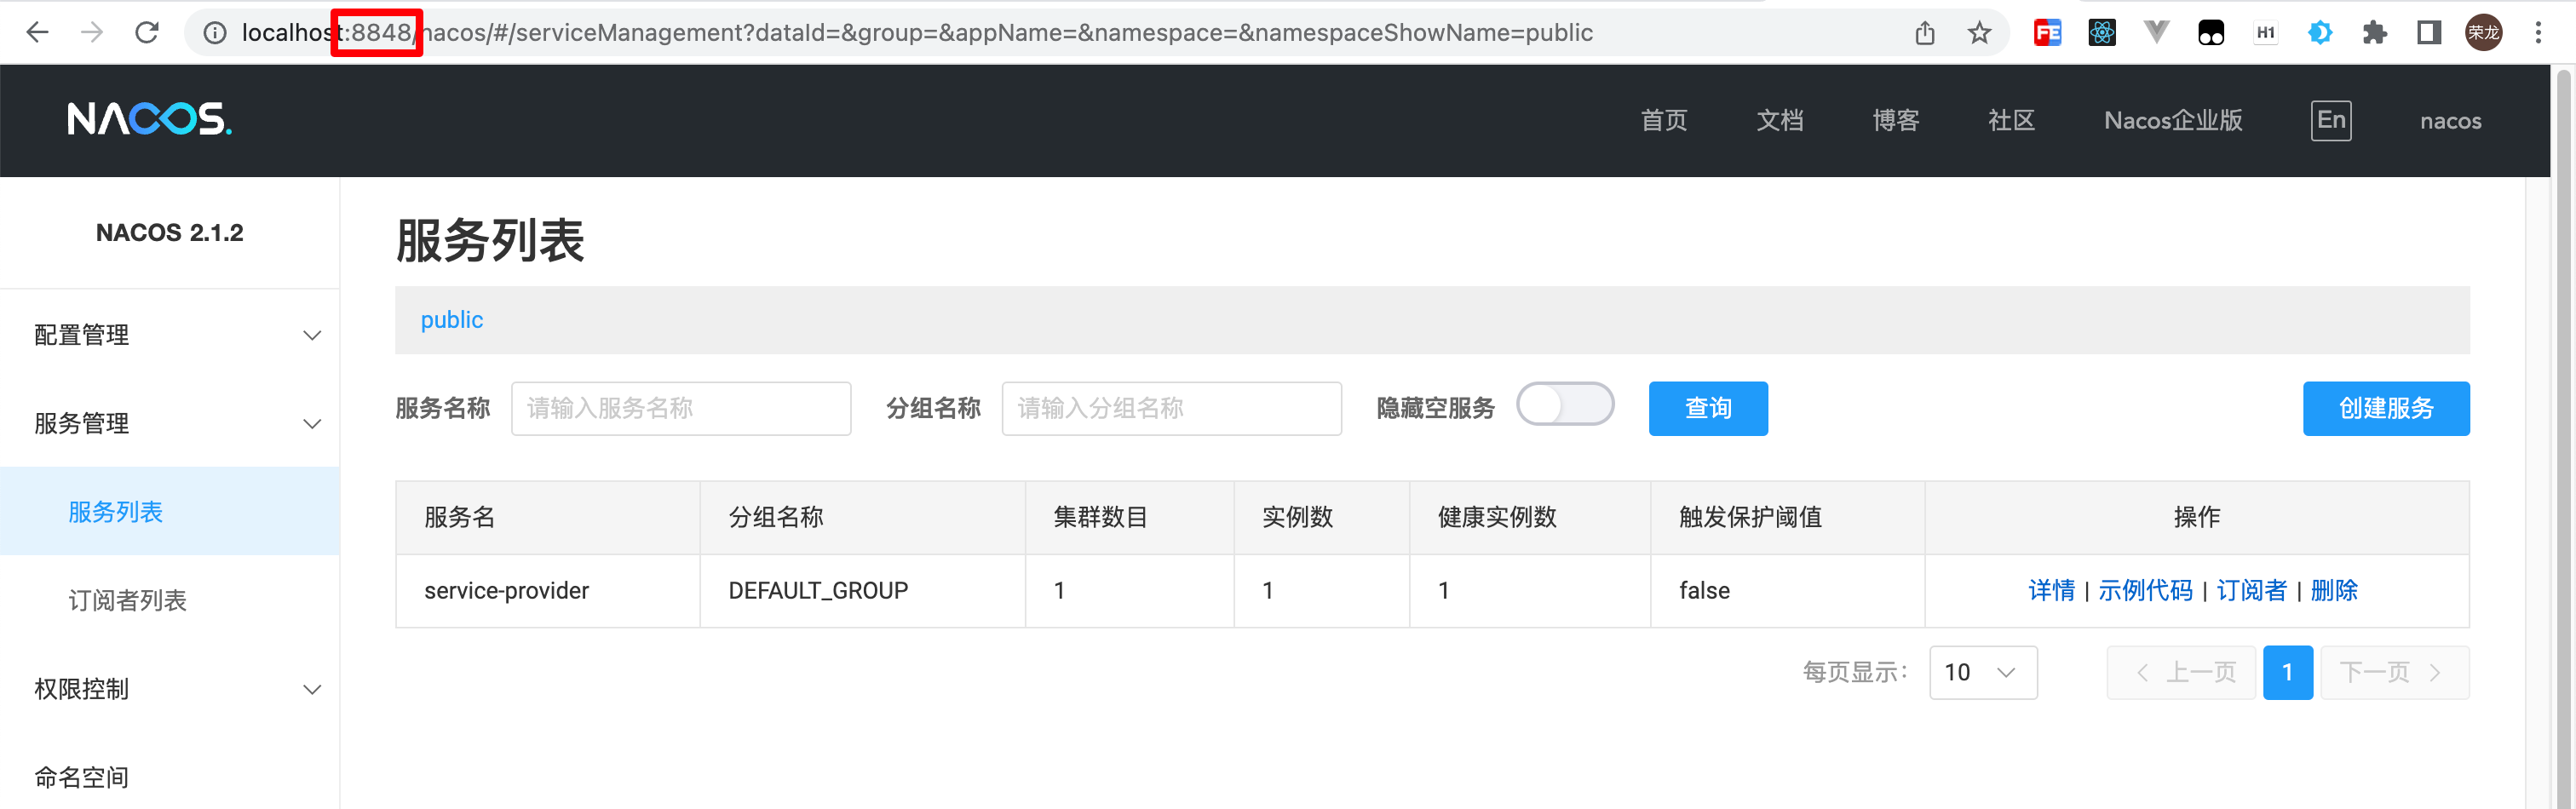Go to page 1 in pagination
2576x809 pixels.
tap(2288, 672)
